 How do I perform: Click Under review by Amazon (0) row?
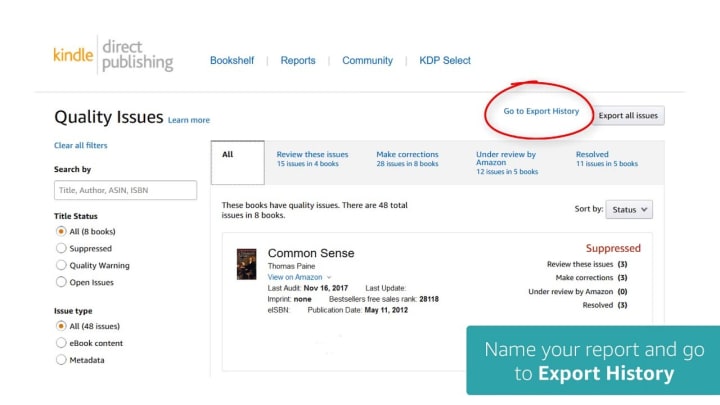pyautogui.click(x=578, y=291)
